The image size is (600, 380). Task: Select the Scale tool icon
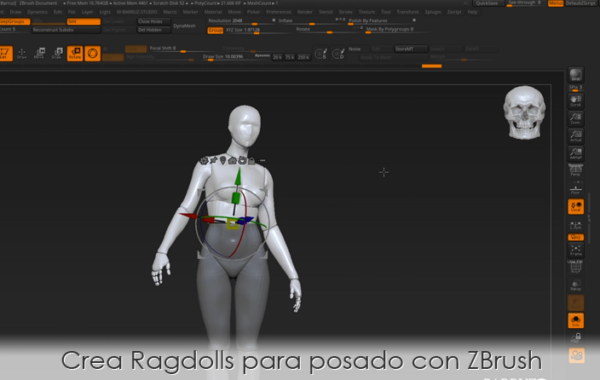[x=57, y=53]
